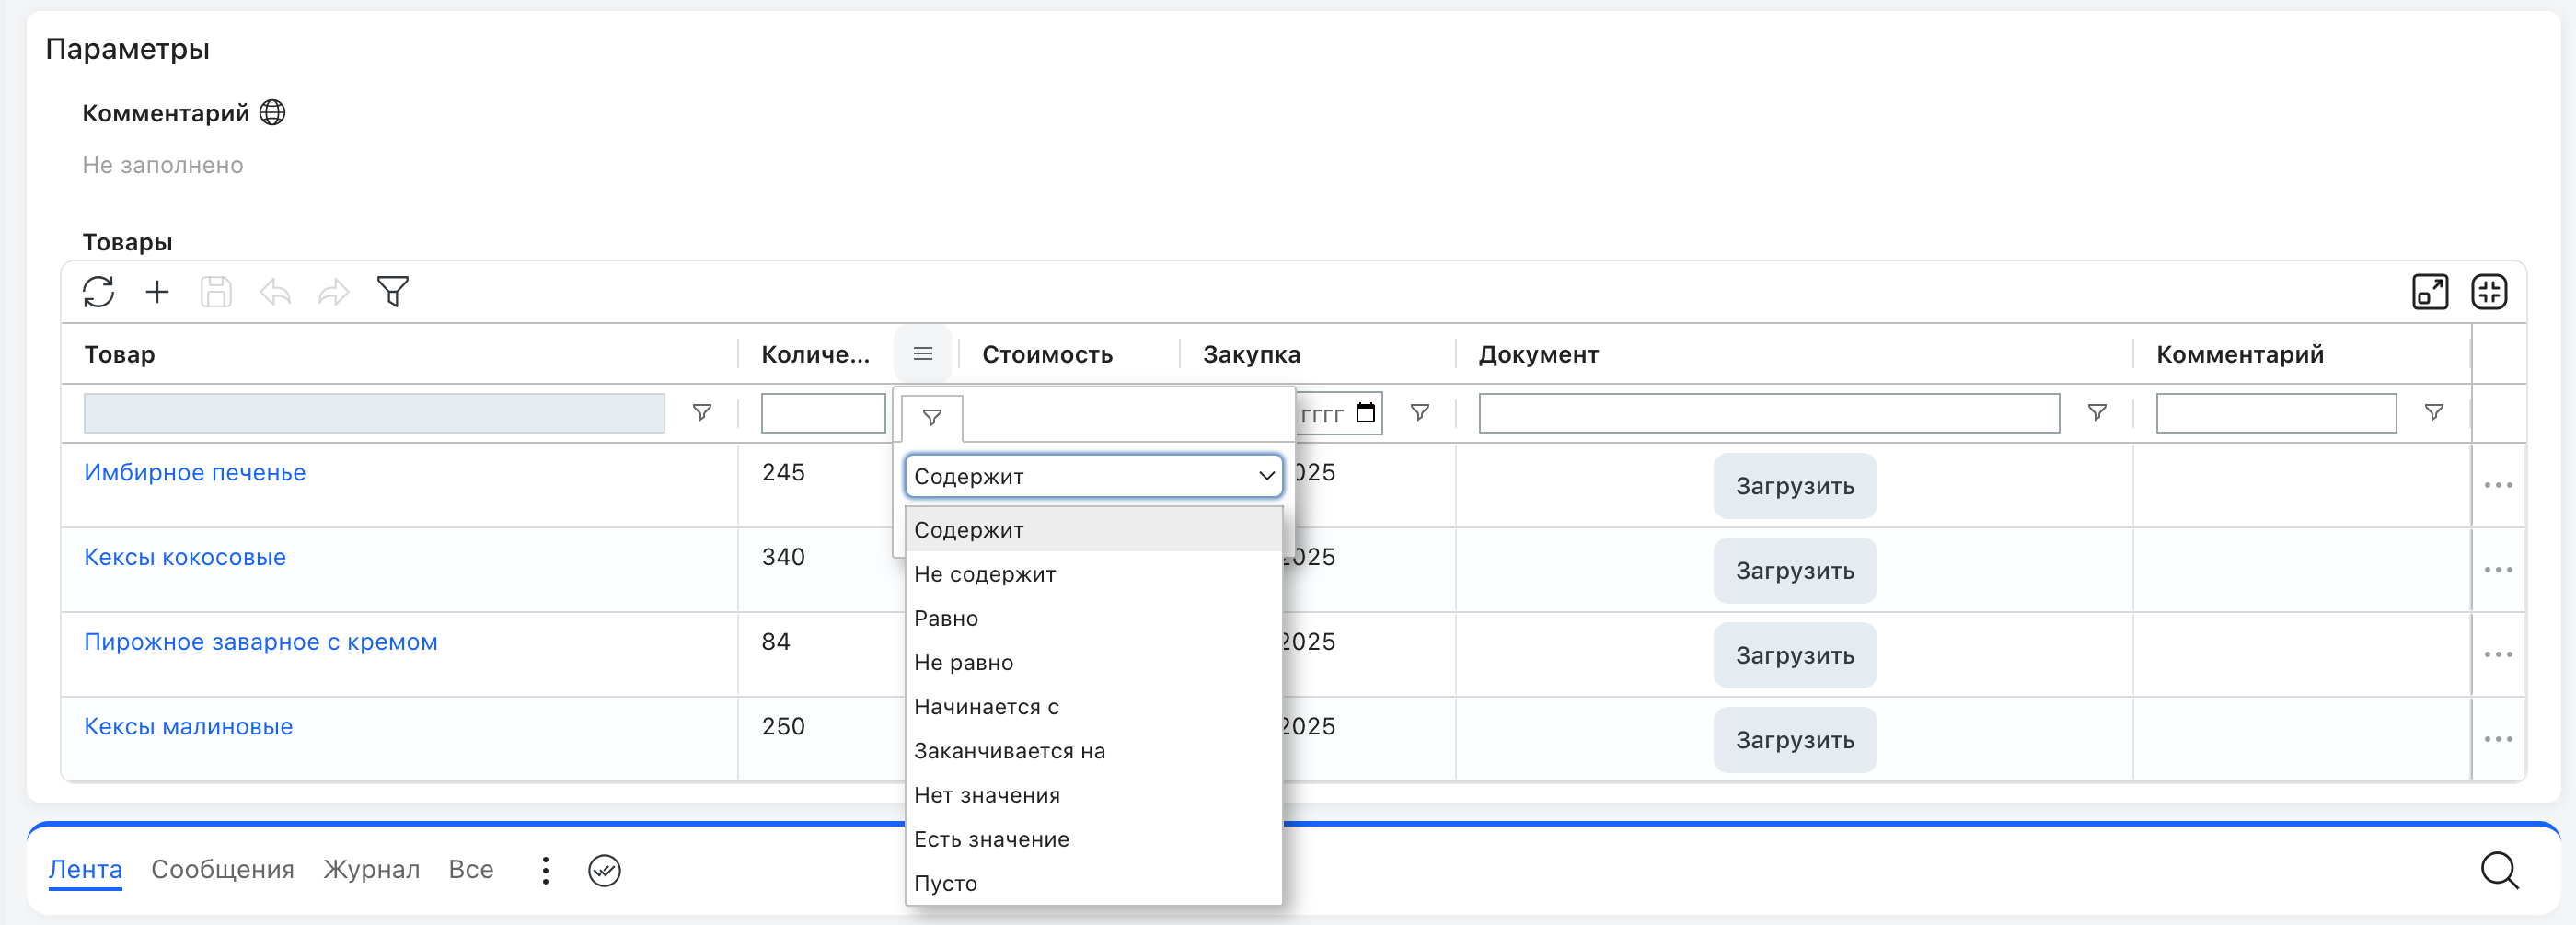
Task: Focus the Количество filter input
Action: point(823,413)
